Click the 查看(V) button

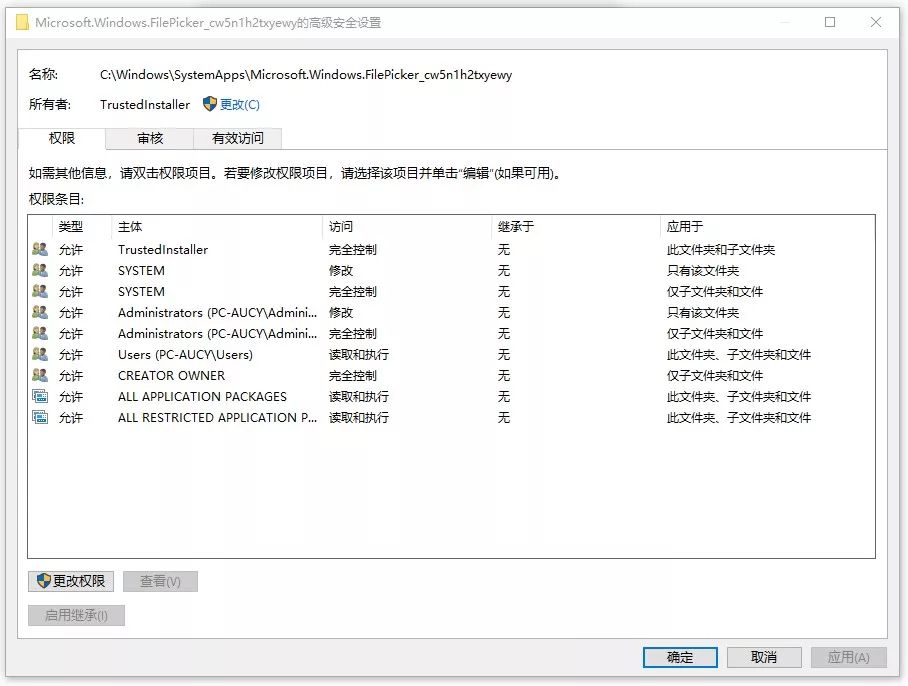[160, 581]
